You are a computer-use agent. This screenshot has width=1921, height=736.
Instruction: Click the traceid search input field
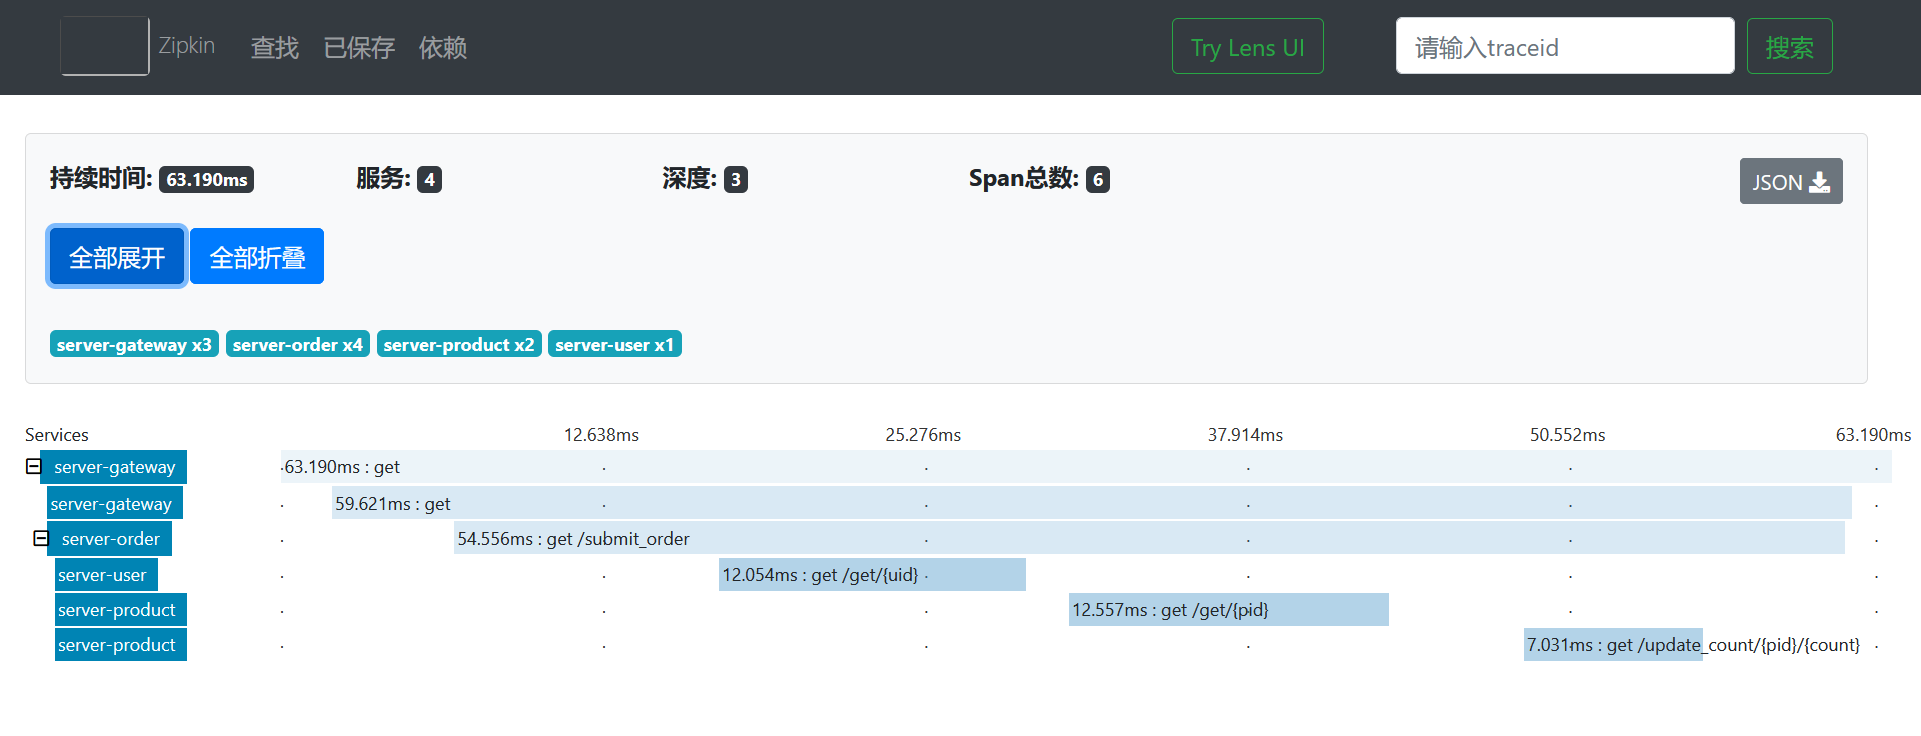(1564, 47)
